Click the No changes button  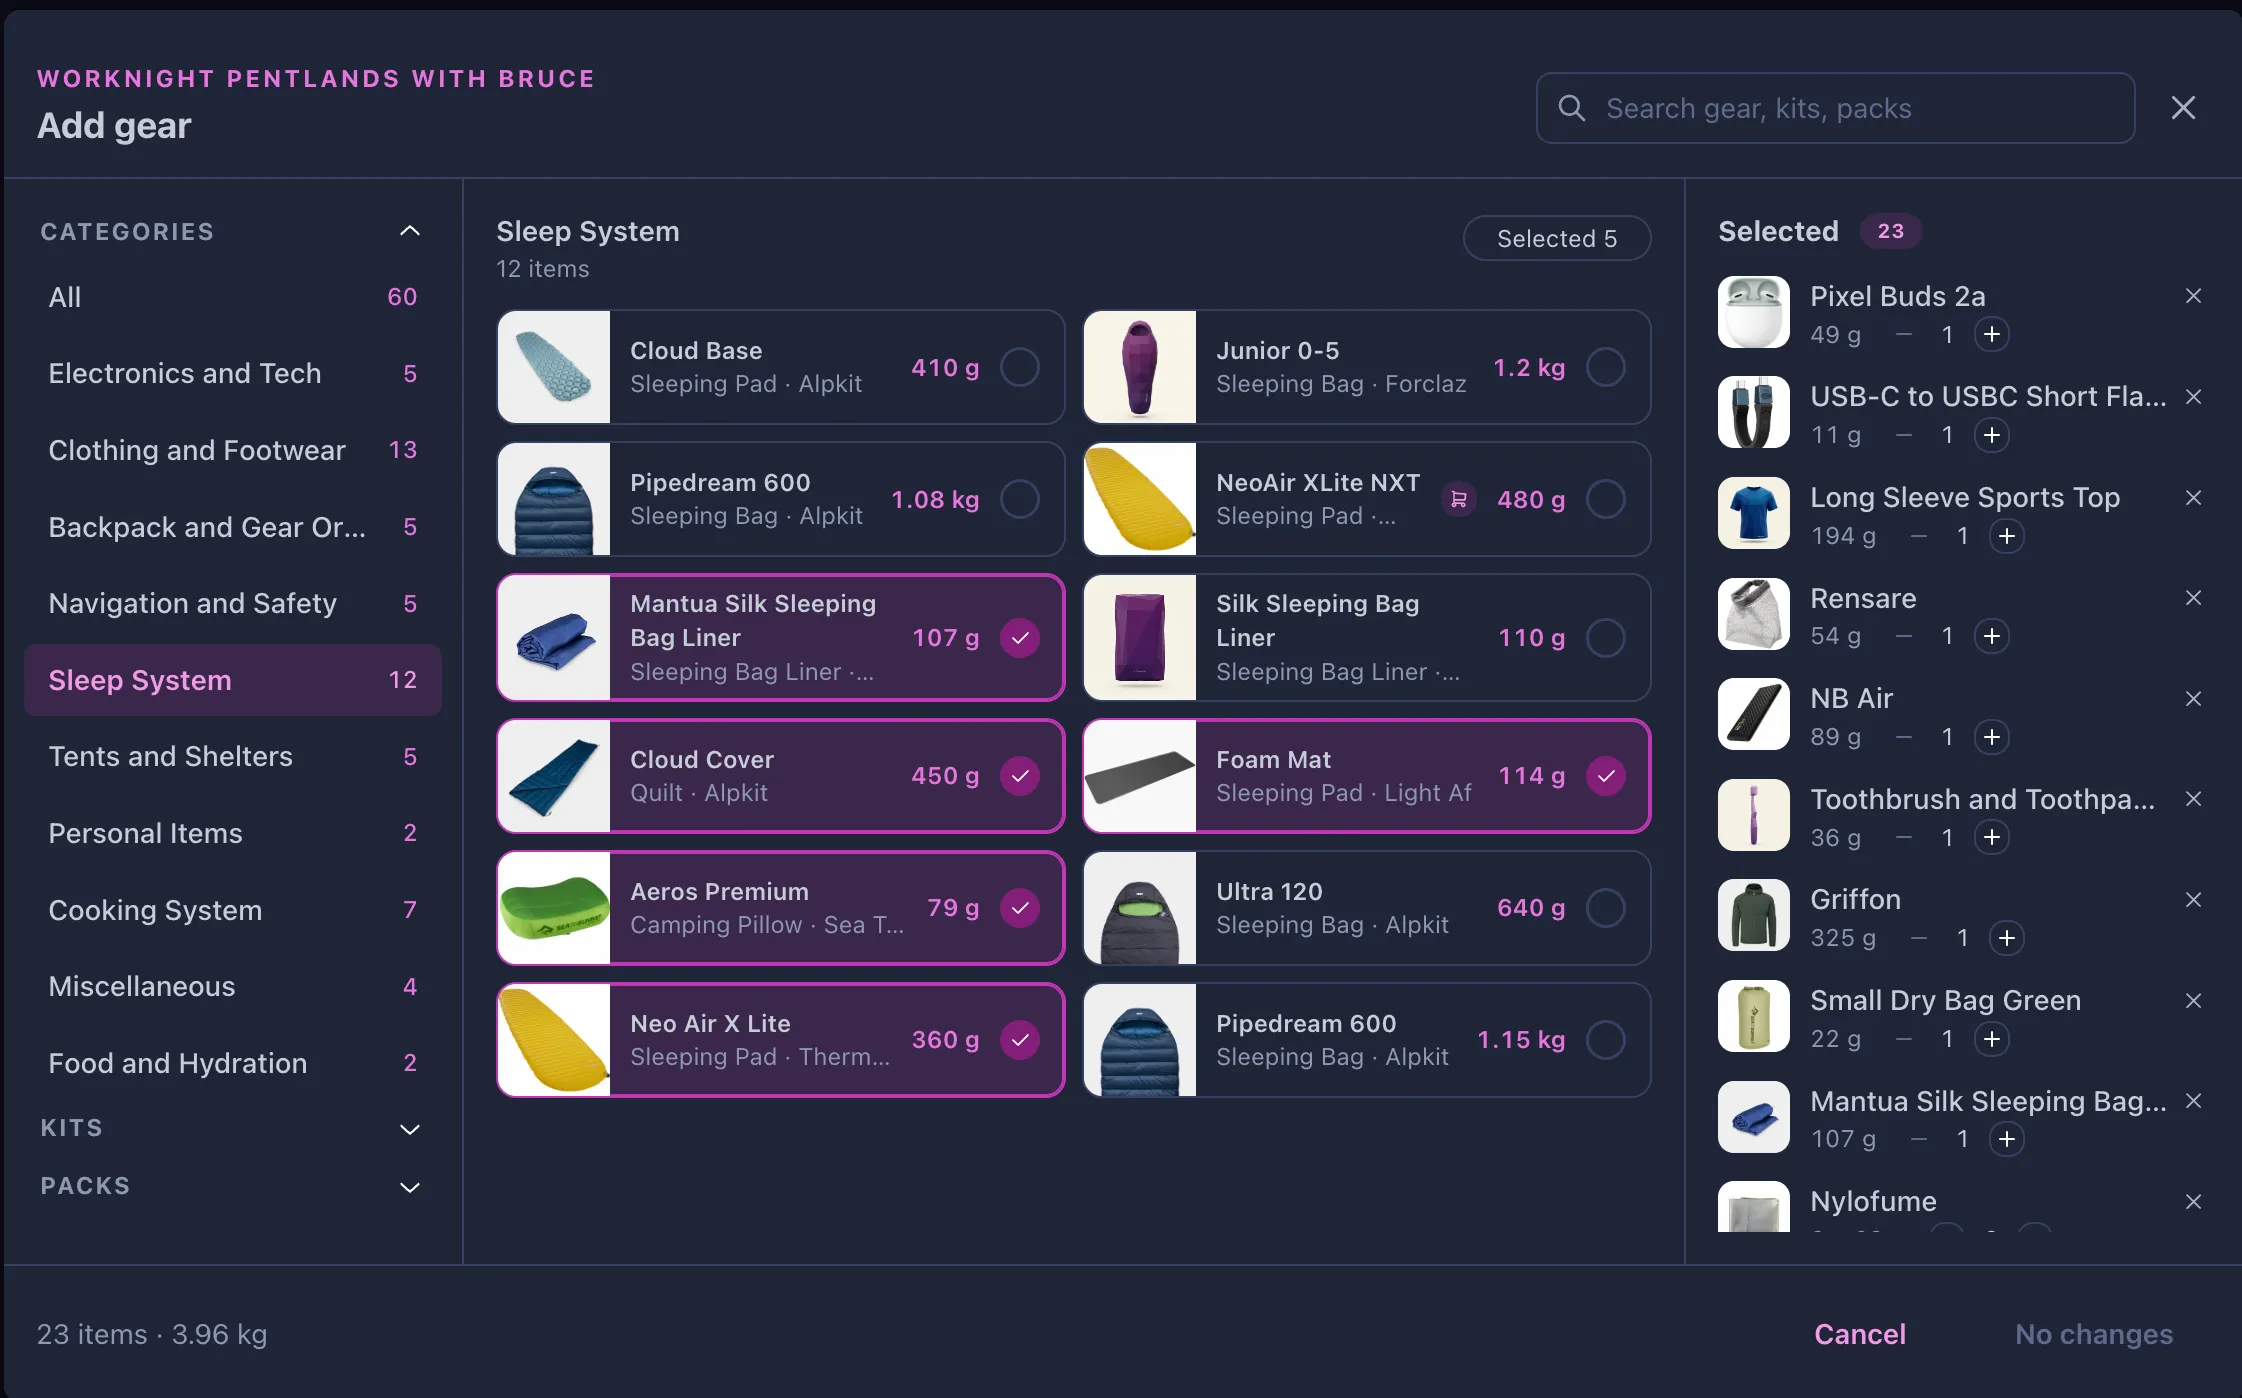coord(2094,1334)
